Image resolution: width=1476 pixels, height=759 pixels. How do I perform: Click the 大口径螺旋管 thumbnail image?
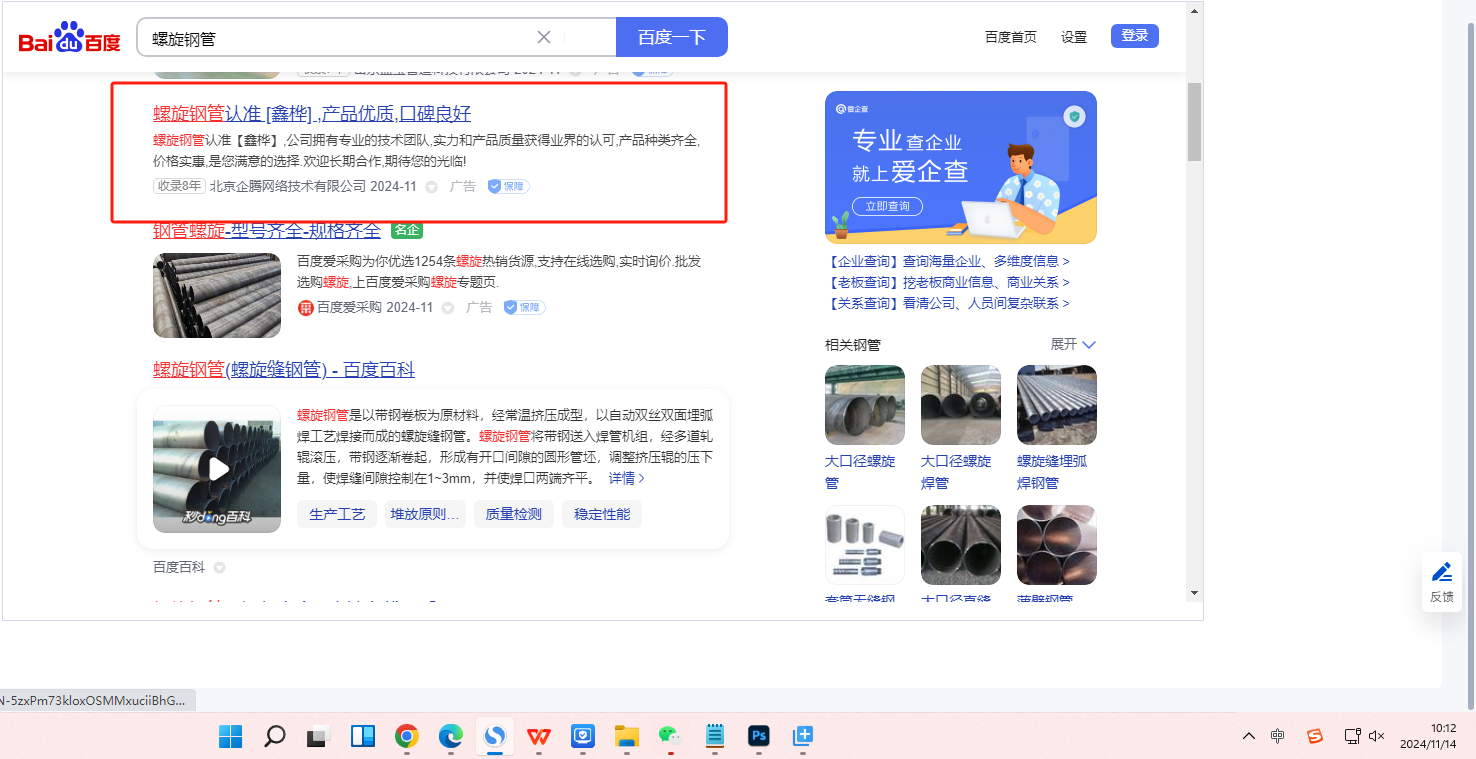click(864, 405)
